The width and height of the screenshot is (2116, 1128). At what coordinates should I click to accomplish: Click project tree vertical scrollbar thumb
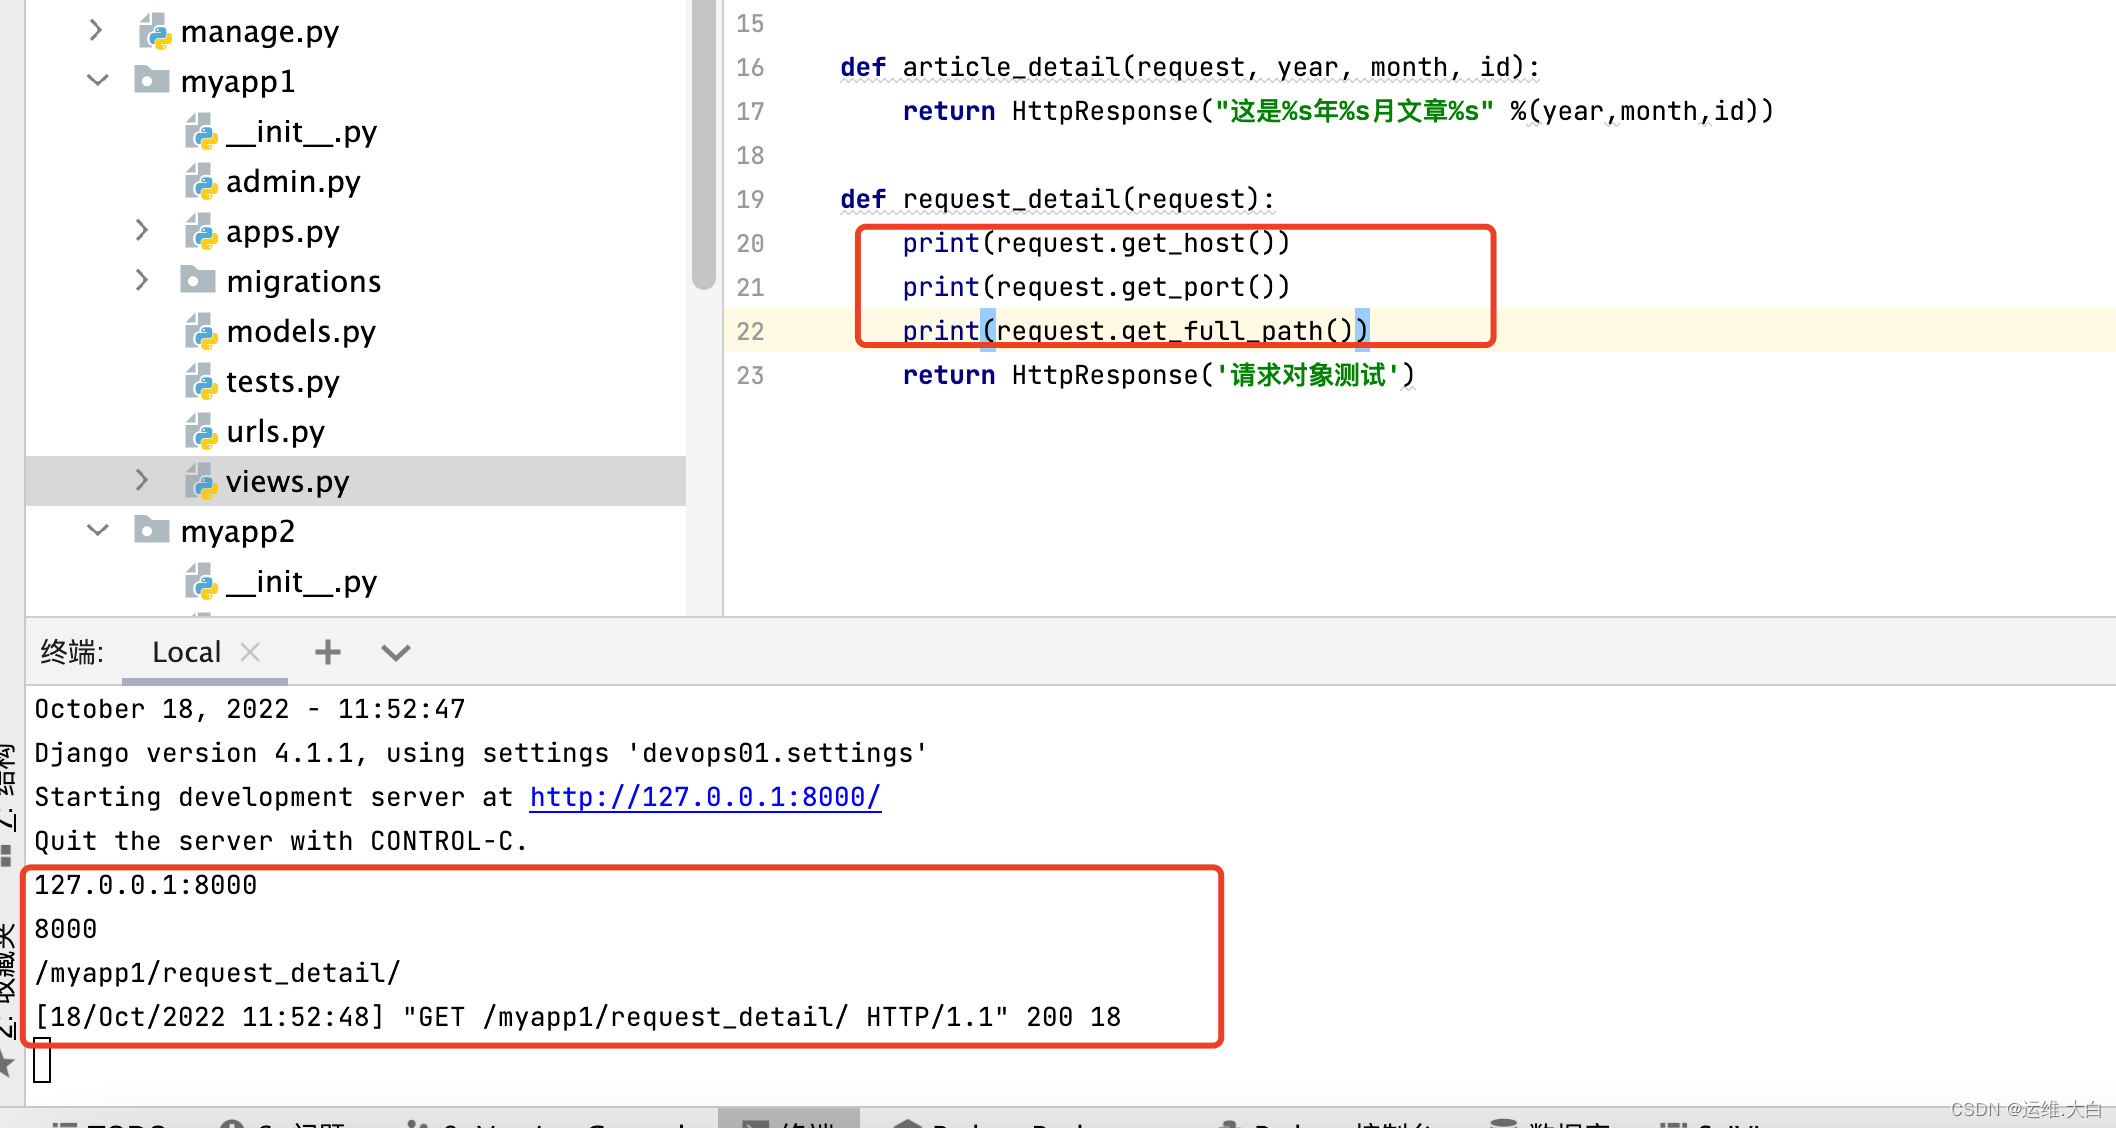pyautogui.click(x=704, y=145)
